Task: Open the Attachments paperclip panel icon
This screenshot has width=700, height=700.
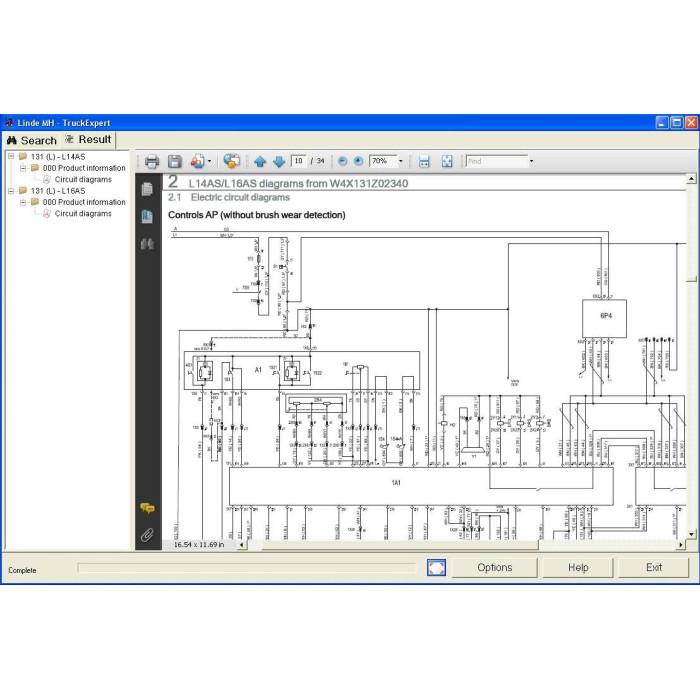Action: coord(147,535)
